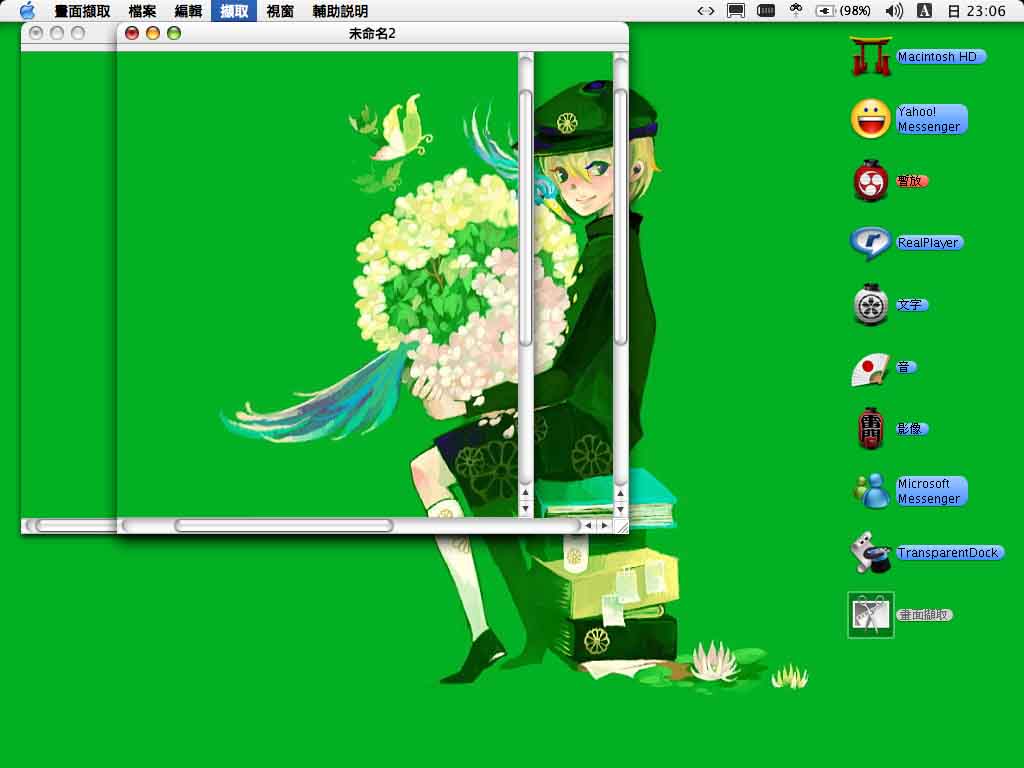
Task: Click outer vertical scrollbar thumb of 未命名2
Action: 620,216
